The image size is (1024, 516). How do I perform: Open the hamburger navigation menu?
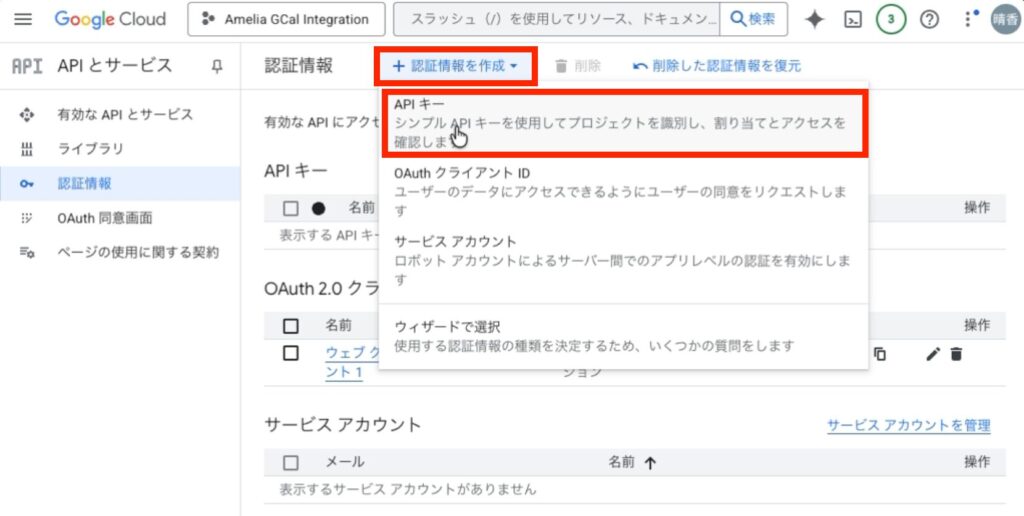pos(23,20)
